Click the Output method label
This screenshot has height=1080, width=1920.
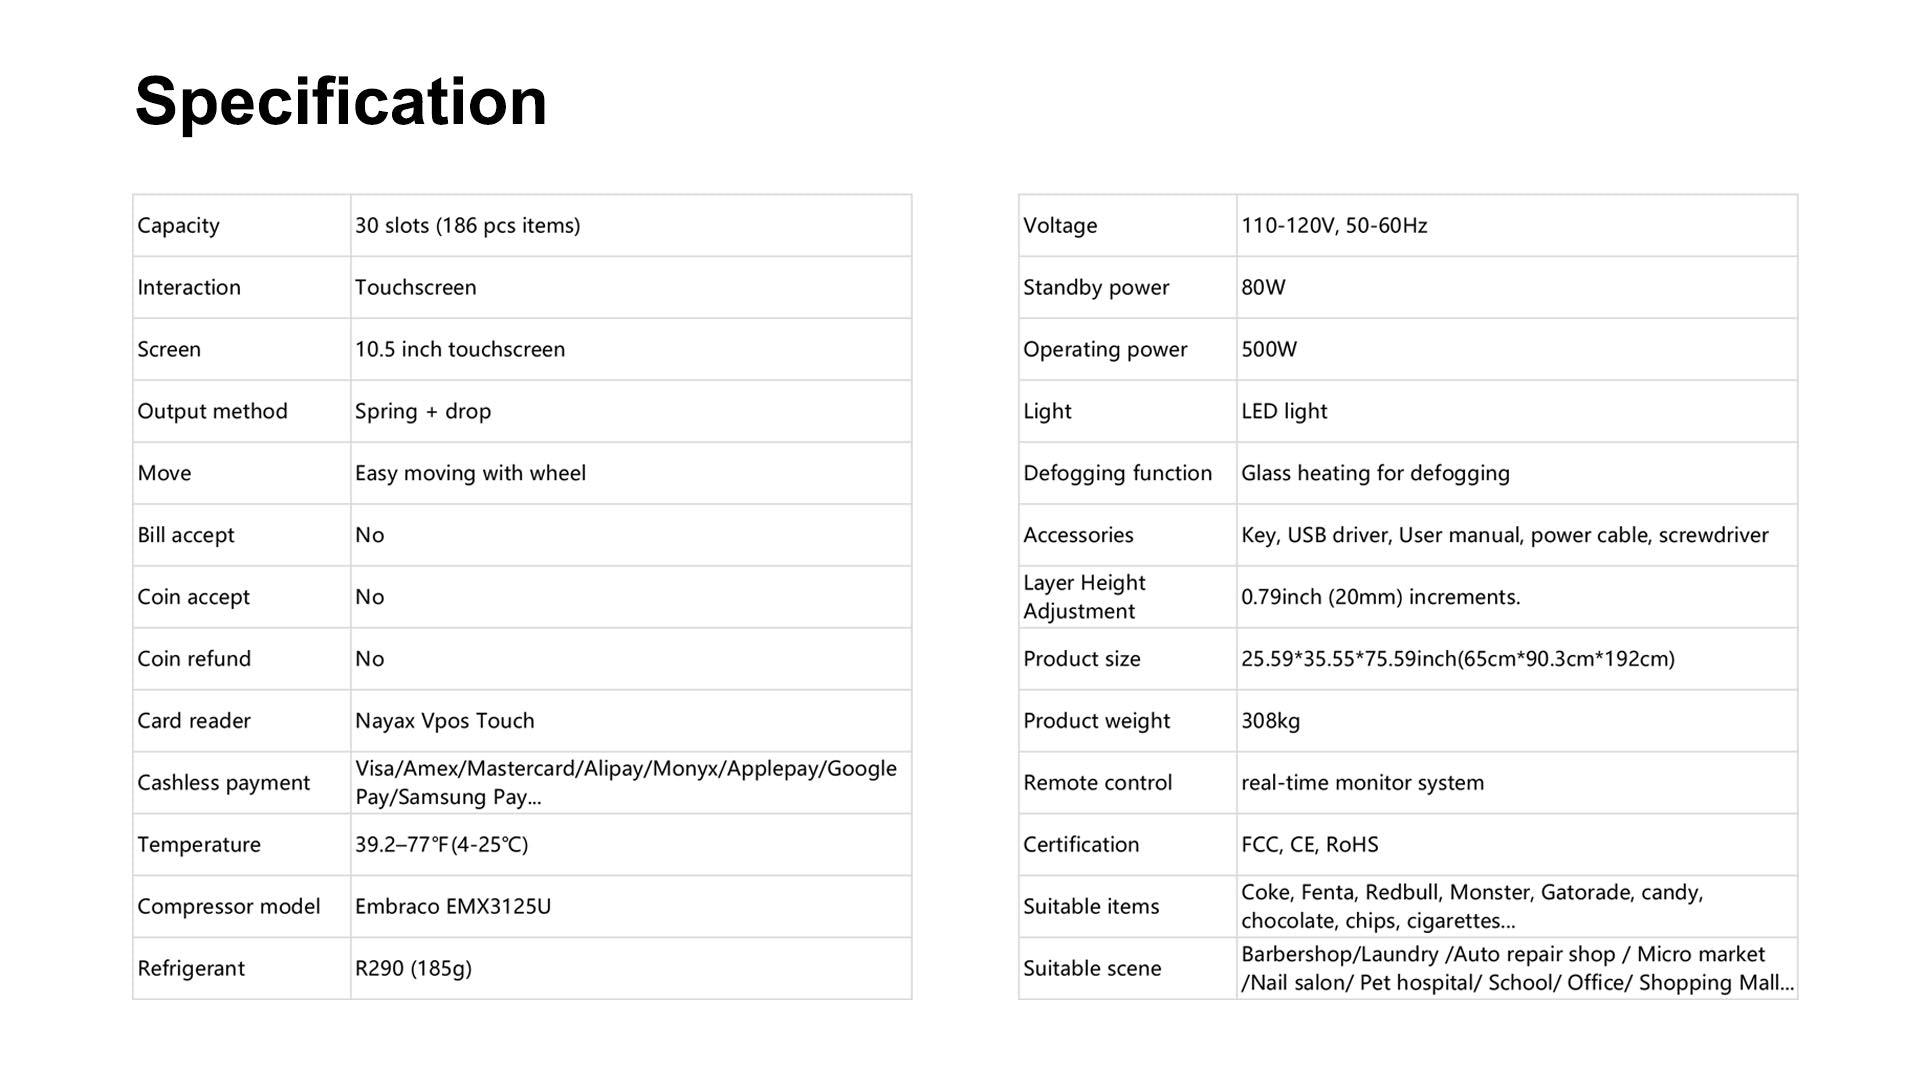coord(212,412)
